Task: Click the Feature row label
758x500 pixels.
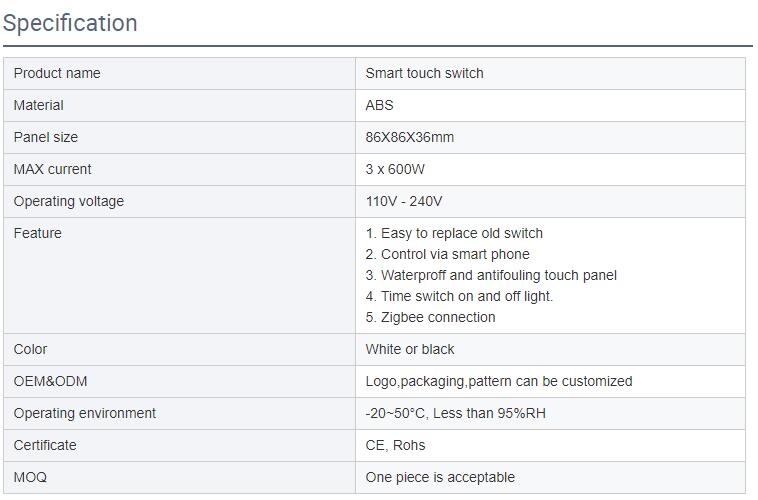Action: tap(38, 233)
